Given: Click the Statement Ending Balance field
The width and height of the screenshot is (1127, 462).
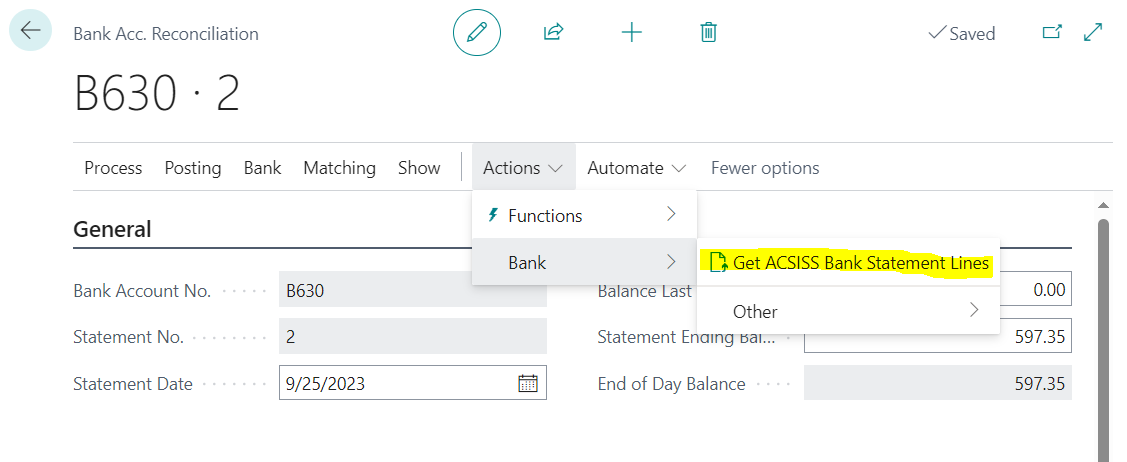Looking at the screenshot, I should [937, 337].
